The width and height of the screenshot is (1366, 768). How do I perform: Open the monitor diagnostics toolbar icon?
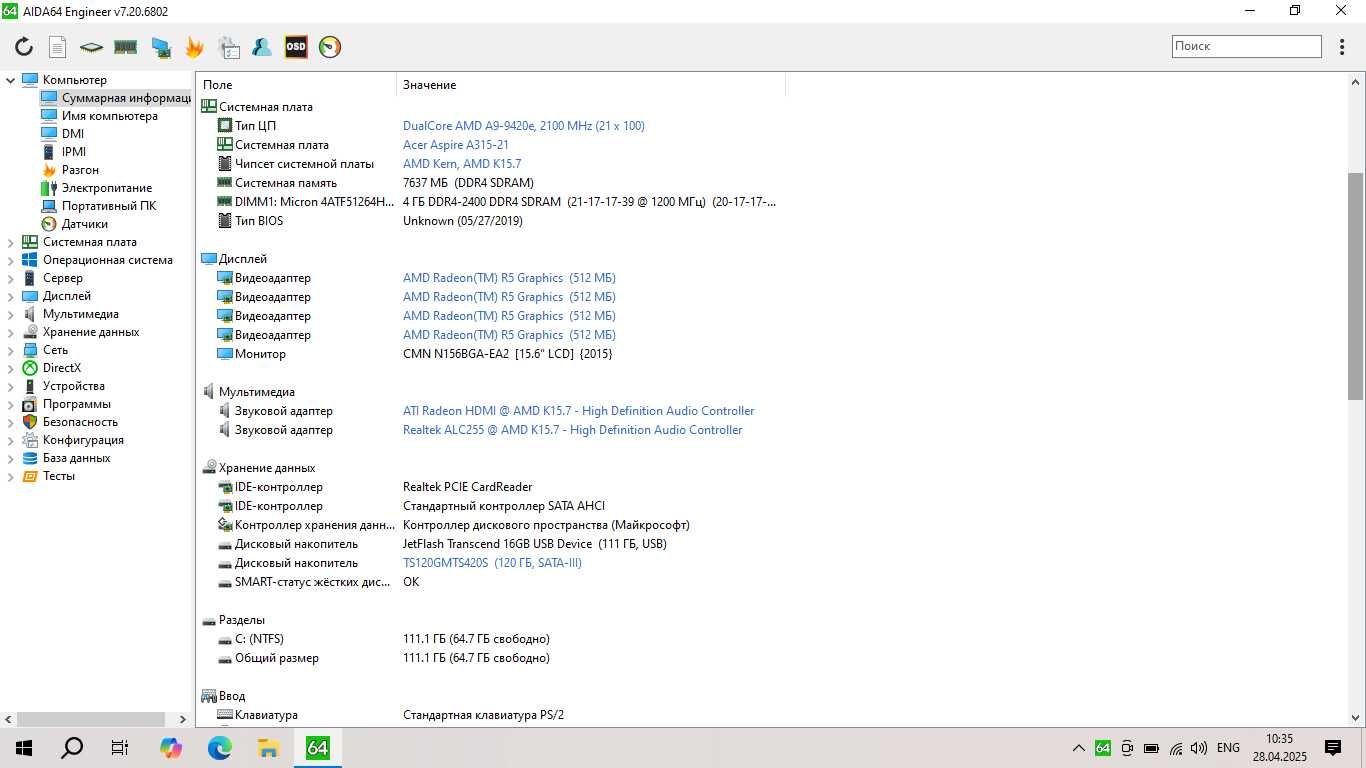(160, 47)
